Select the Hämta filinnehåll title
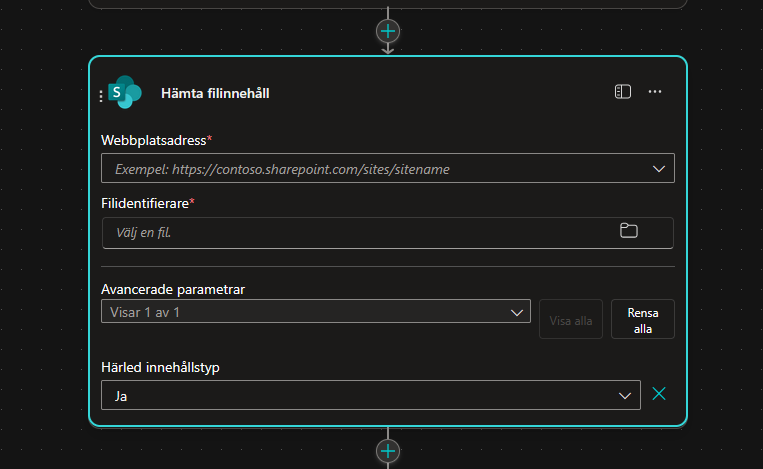Viewport: 763px width, 469px height. tap(215, 93)
